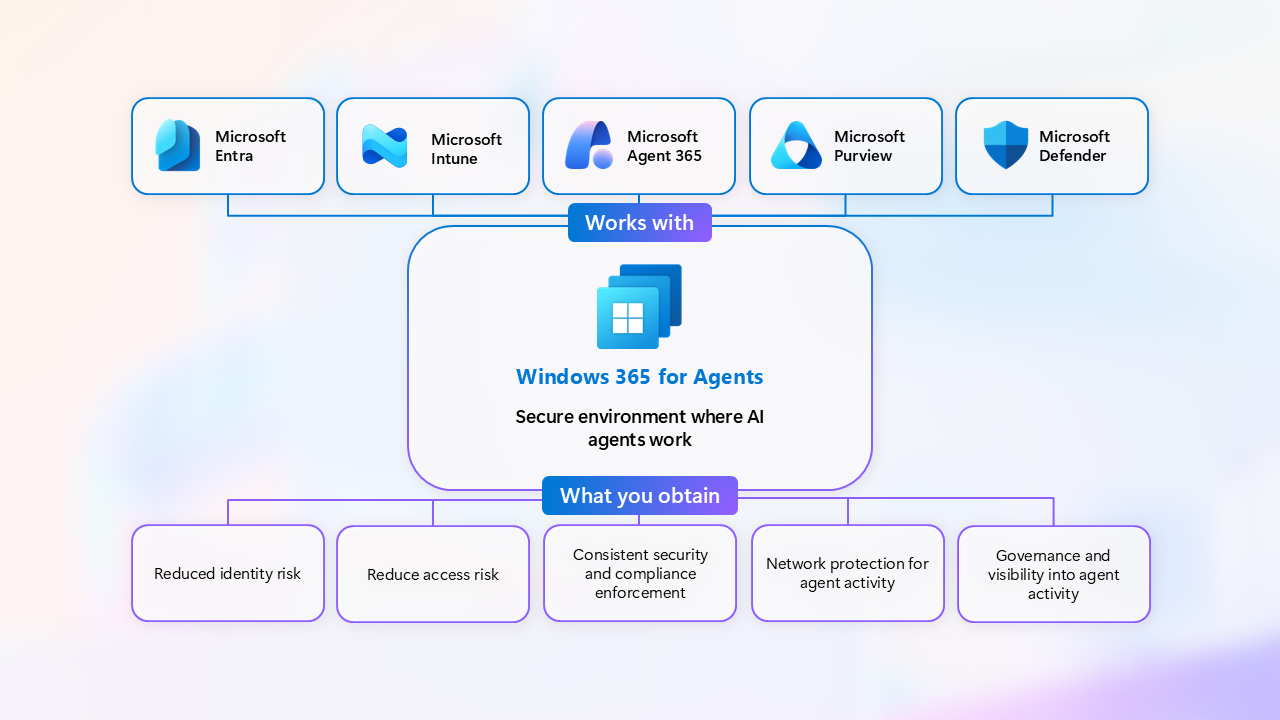1280x720 pixels.
Task: Click the "Reduced identity risk" text
Action: click(227, 574)
